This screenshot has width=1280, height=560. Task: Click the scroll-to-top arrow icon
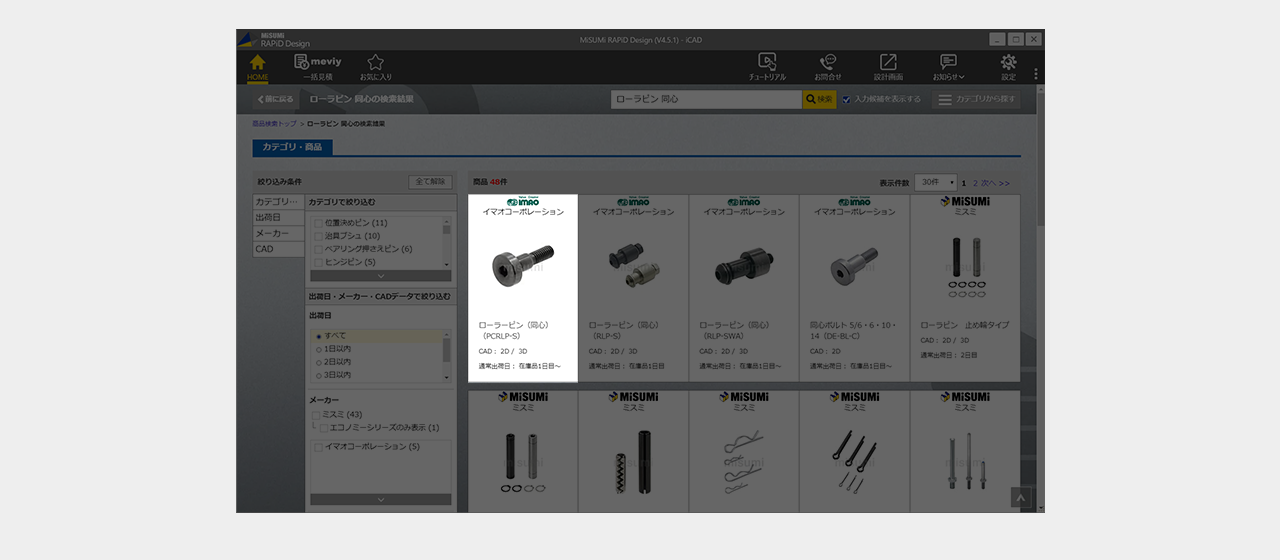point(1019,497)
